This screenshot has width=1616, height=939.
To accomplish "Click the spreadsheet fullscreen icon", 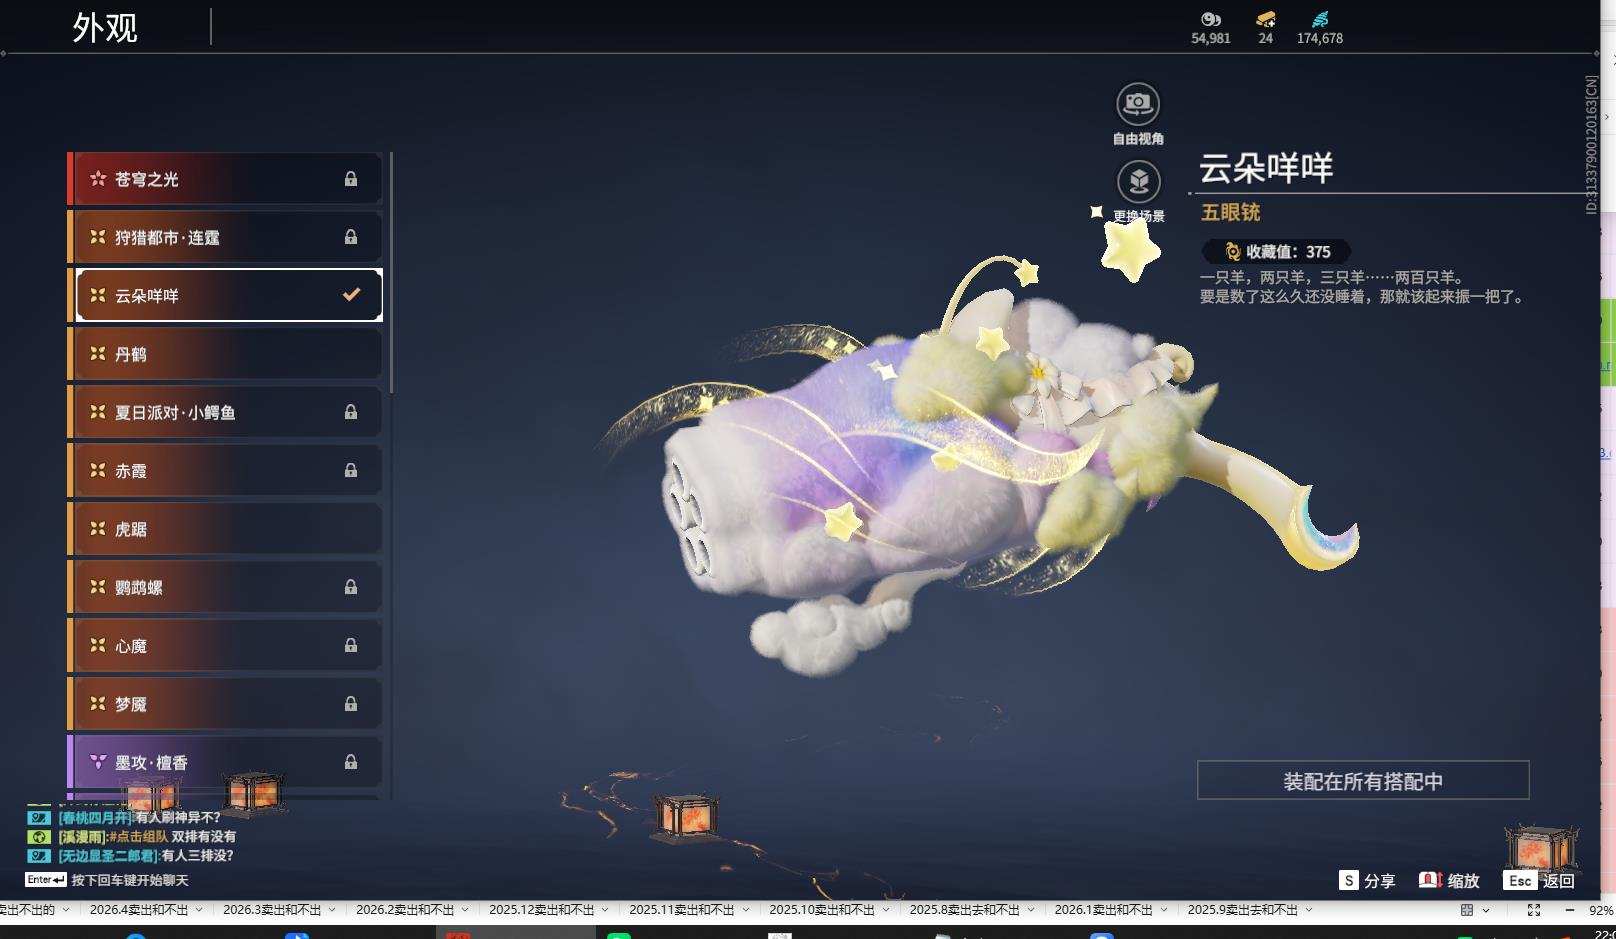I will click(x=1534, y=910).
